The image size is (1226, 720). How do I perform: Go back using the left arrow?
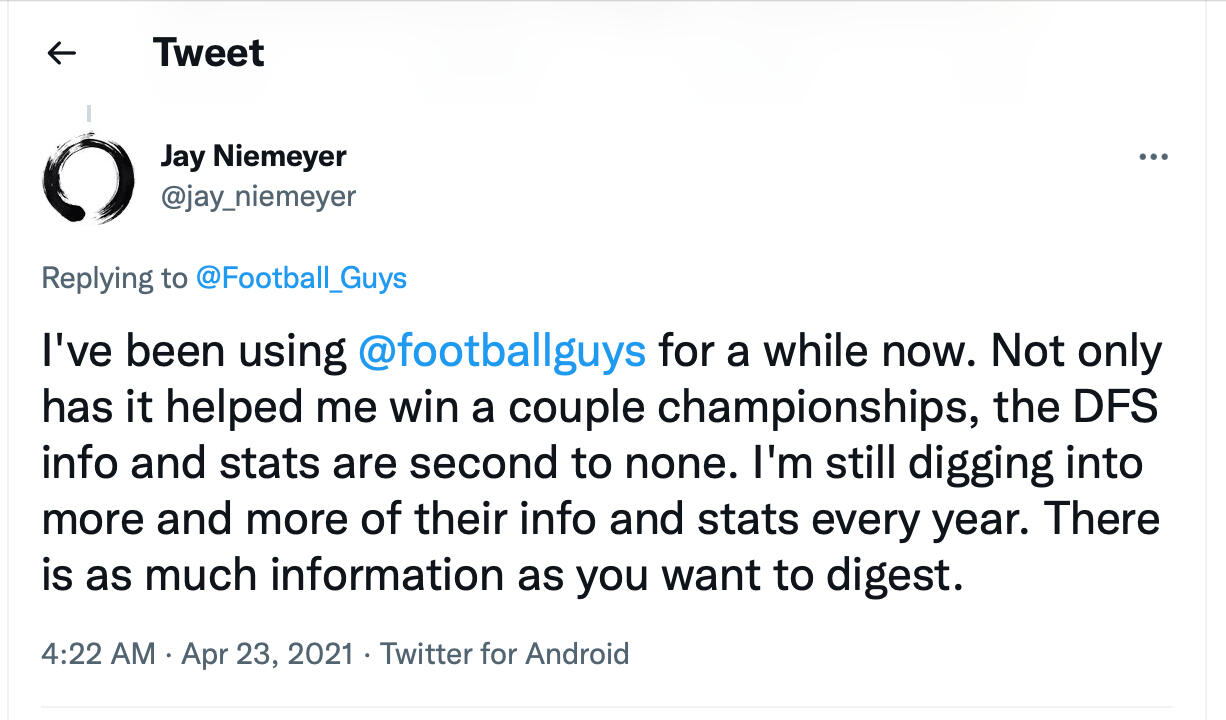pos(62,53)
